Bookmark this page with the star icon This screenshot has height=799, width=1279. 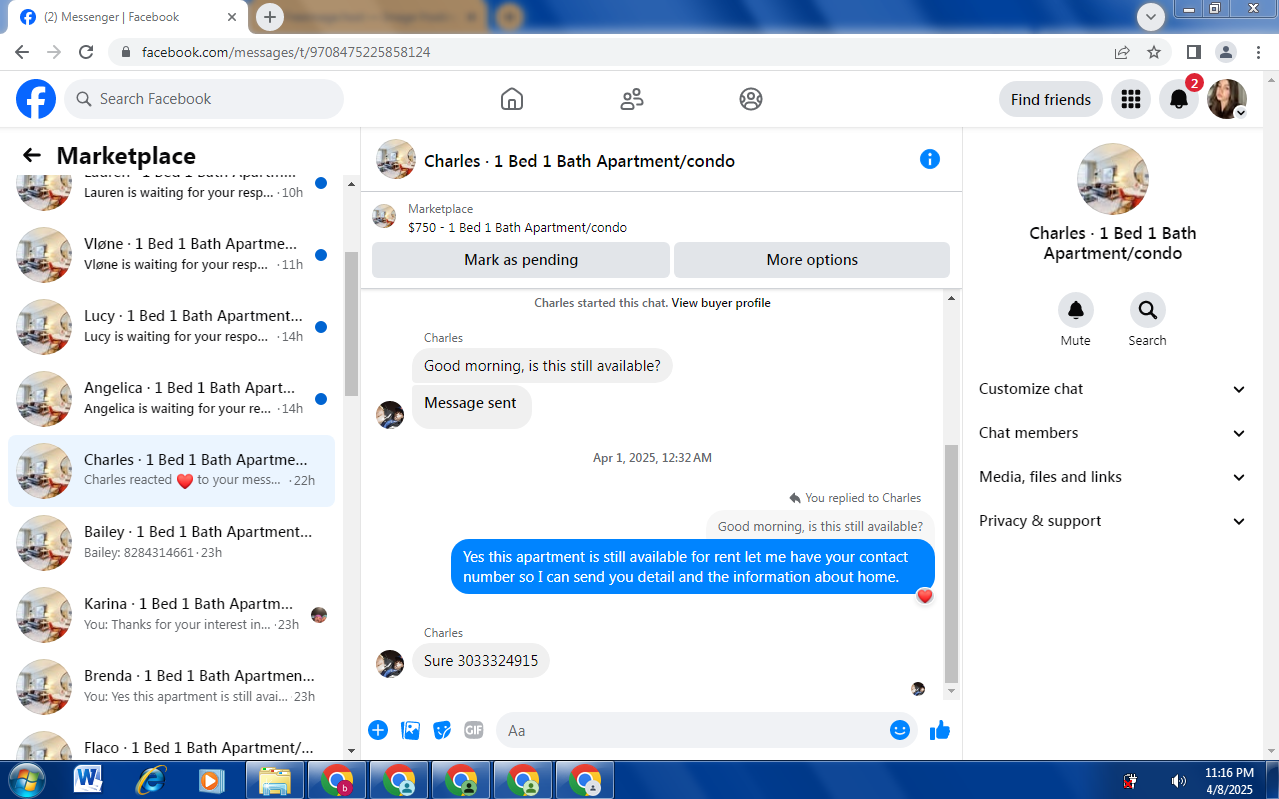pyautogui.click(x=1154, y=52)
